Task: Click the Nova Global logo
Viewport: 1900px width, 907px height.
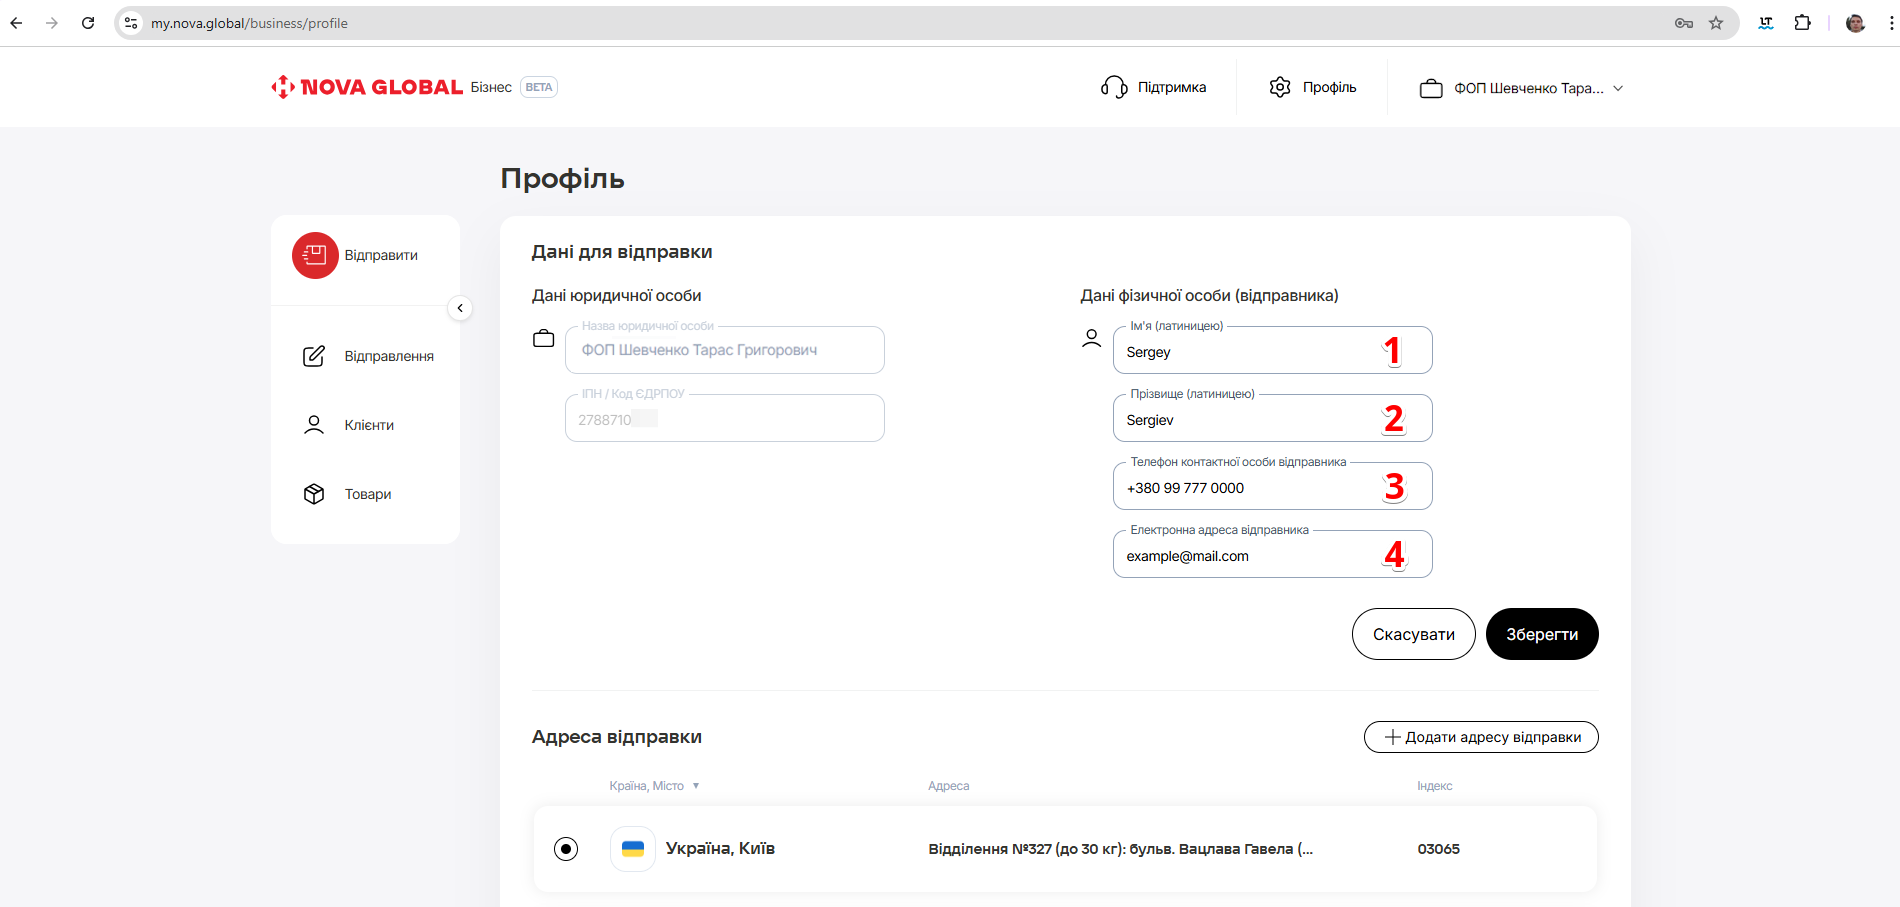Action: [x=367, y=87]
